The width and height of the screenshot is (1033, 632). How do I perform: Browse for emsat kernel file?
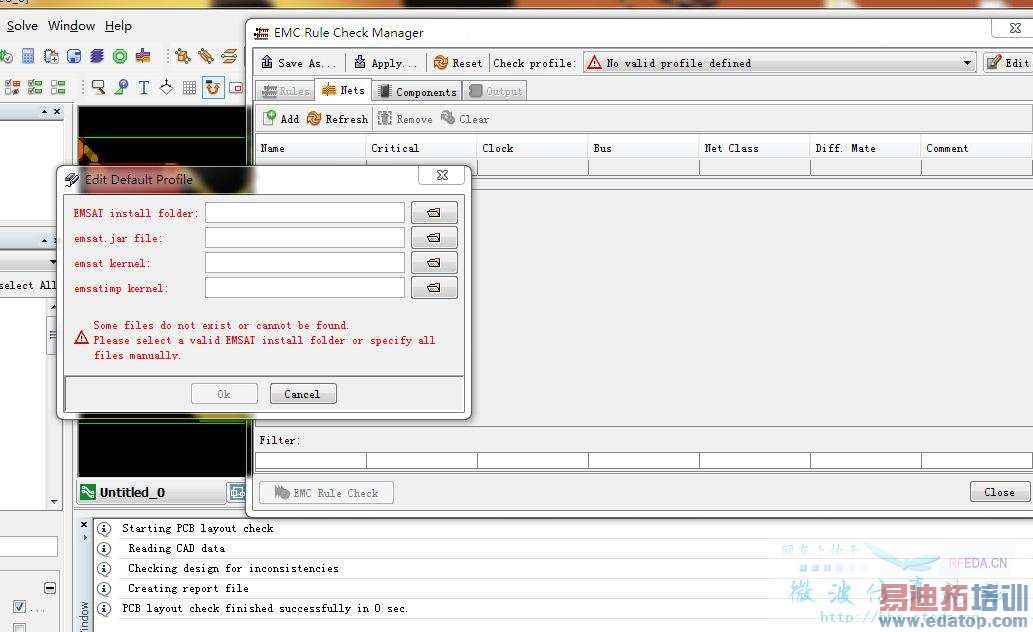click(433, 263)
